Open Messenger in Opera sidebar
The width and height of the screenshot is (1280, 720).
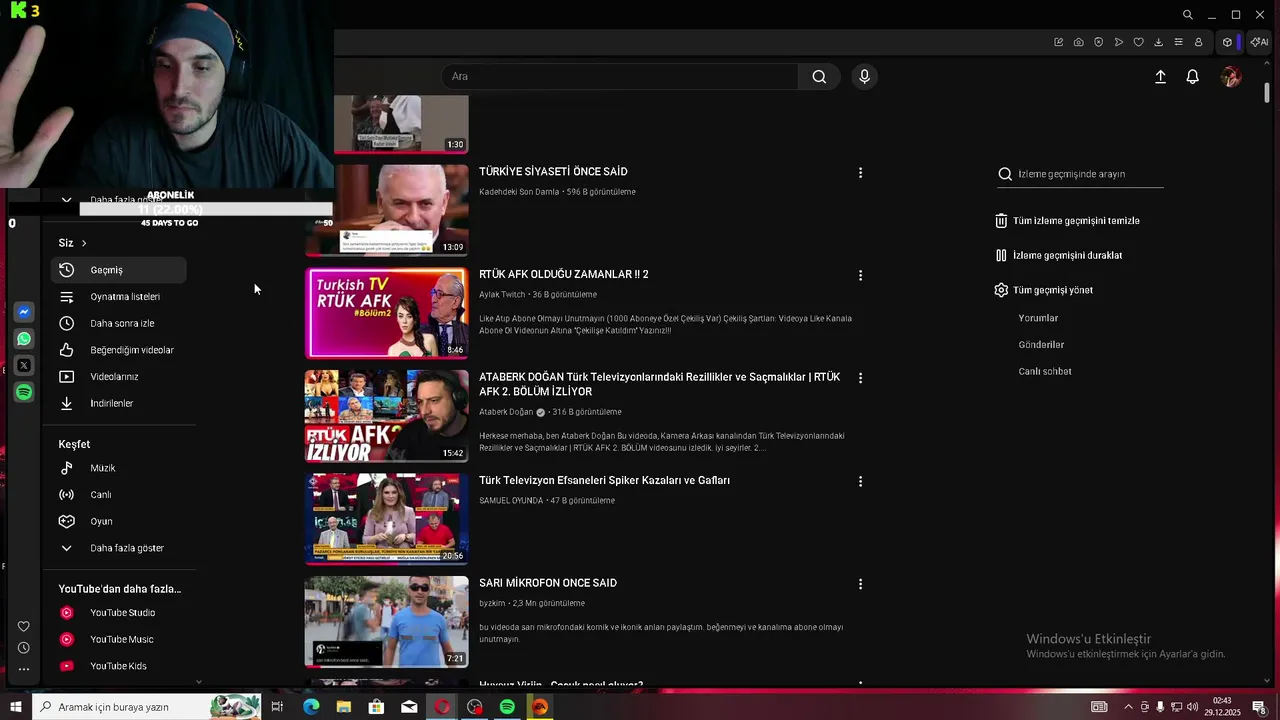pos(24,312)
